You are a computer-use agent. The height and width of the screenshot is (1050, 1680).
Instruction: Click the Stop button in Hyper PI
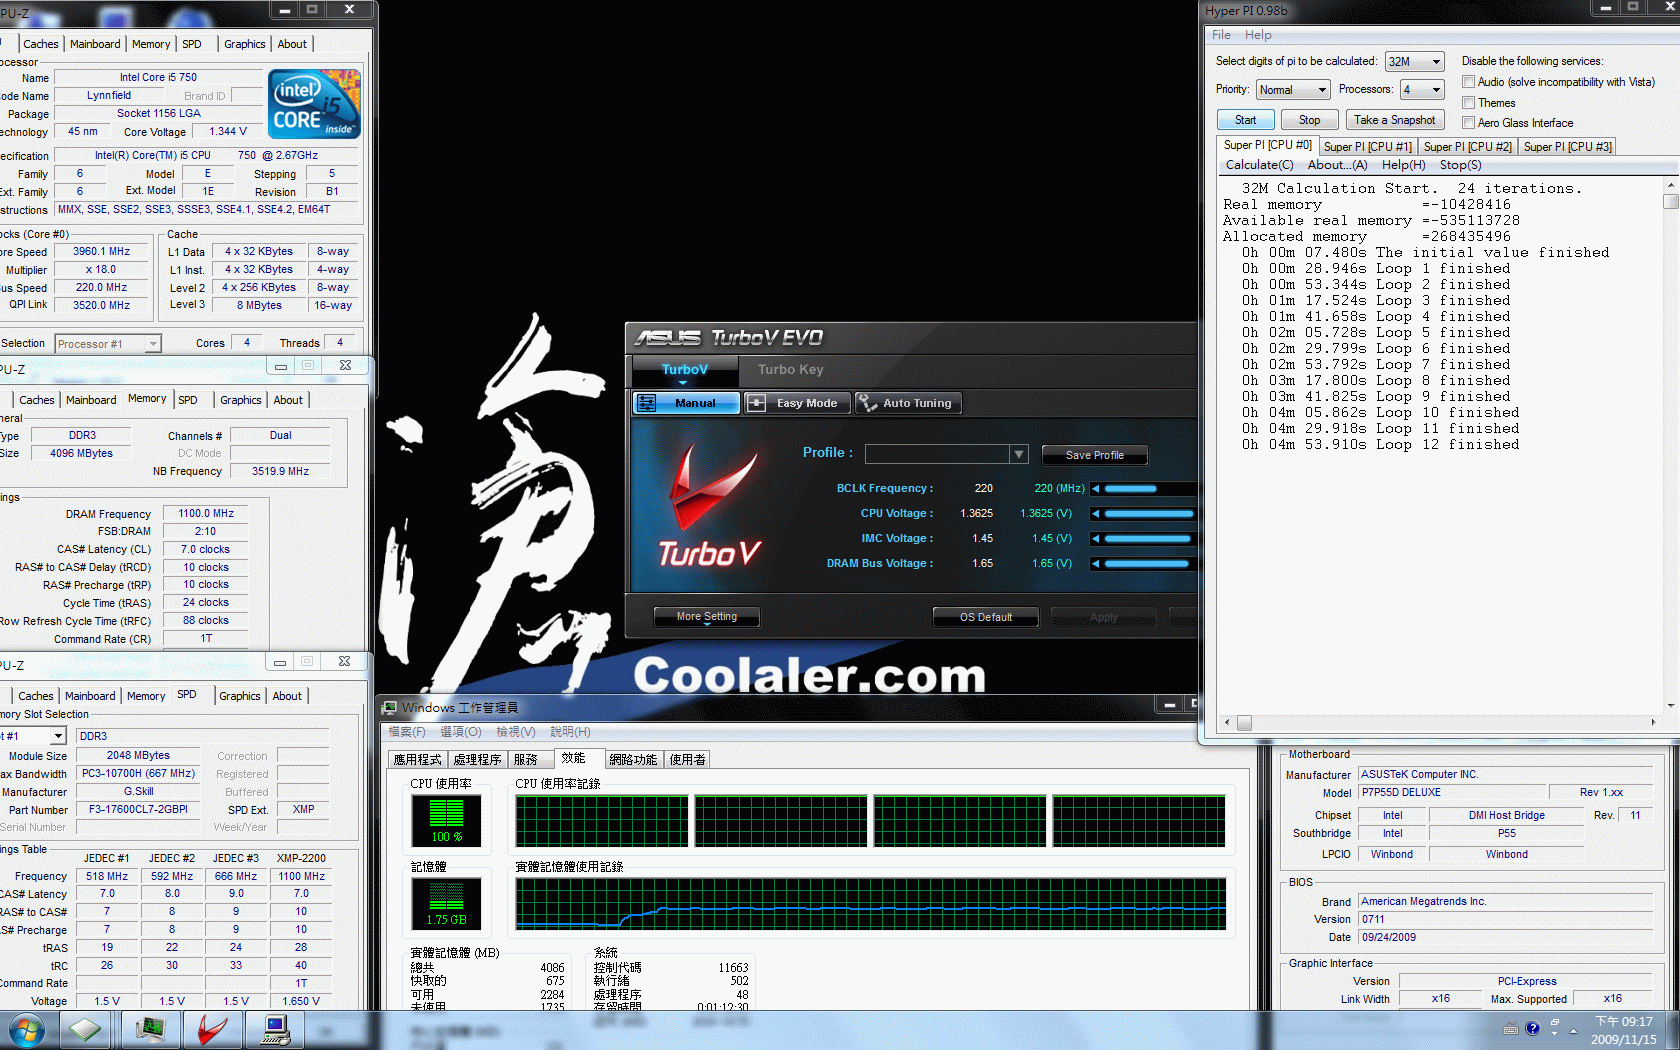pos(1309,120)
